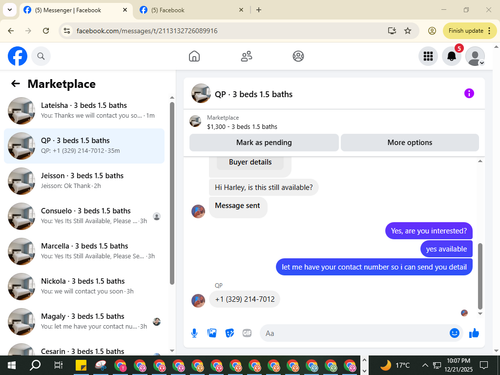
Task: Open conversation info purple icon
Action: tap(469, 93)
